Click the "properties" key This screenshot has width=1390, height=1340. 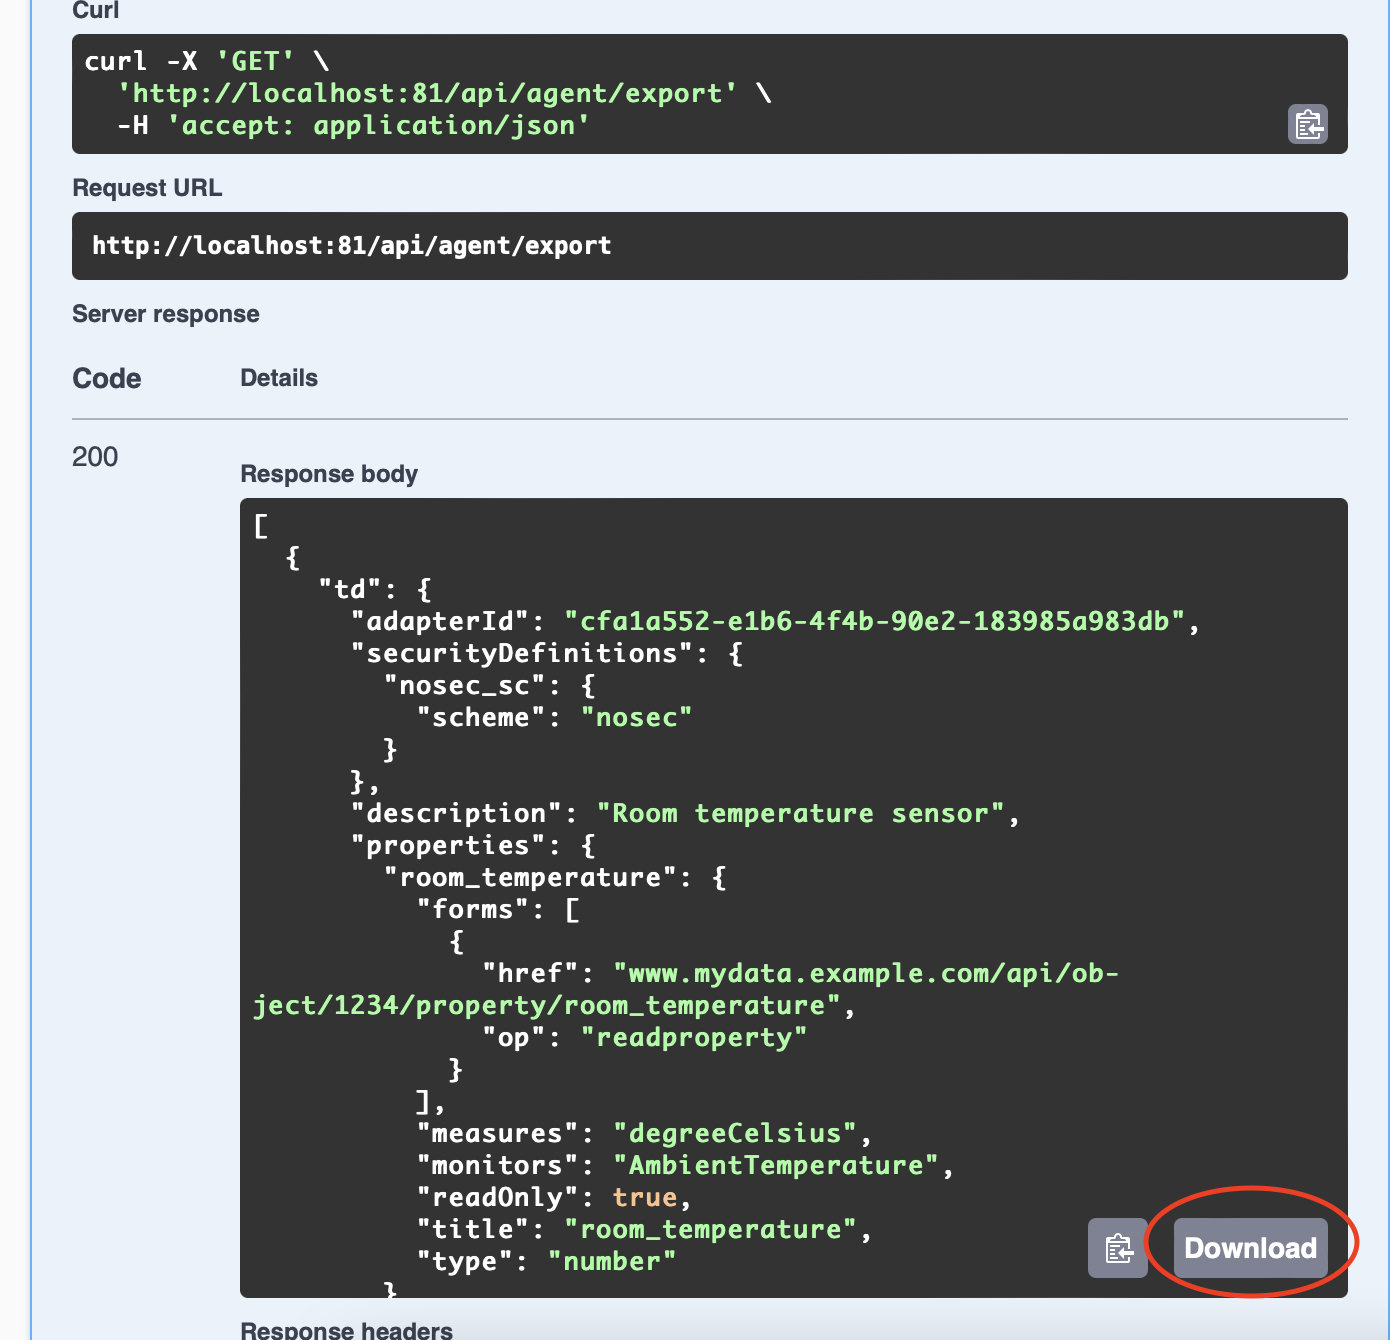[448, 845]
